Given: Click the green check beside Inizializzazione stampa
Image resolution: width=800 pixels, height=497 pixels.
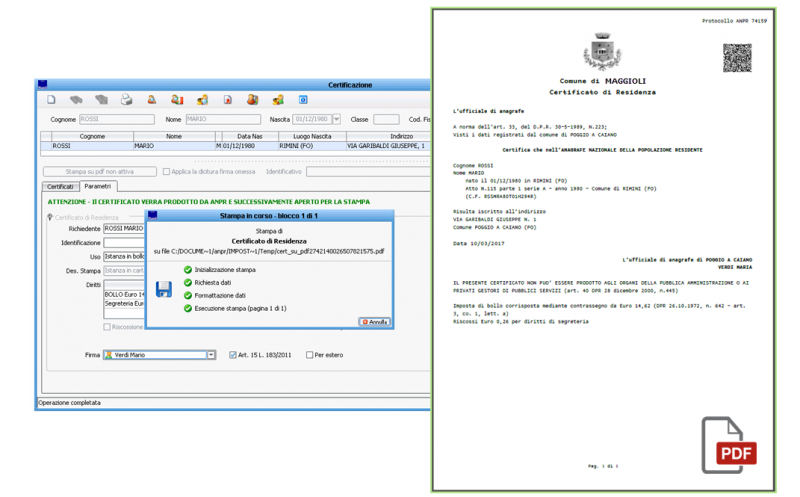Looking at the screenshot, I should (x=188, y=269).
